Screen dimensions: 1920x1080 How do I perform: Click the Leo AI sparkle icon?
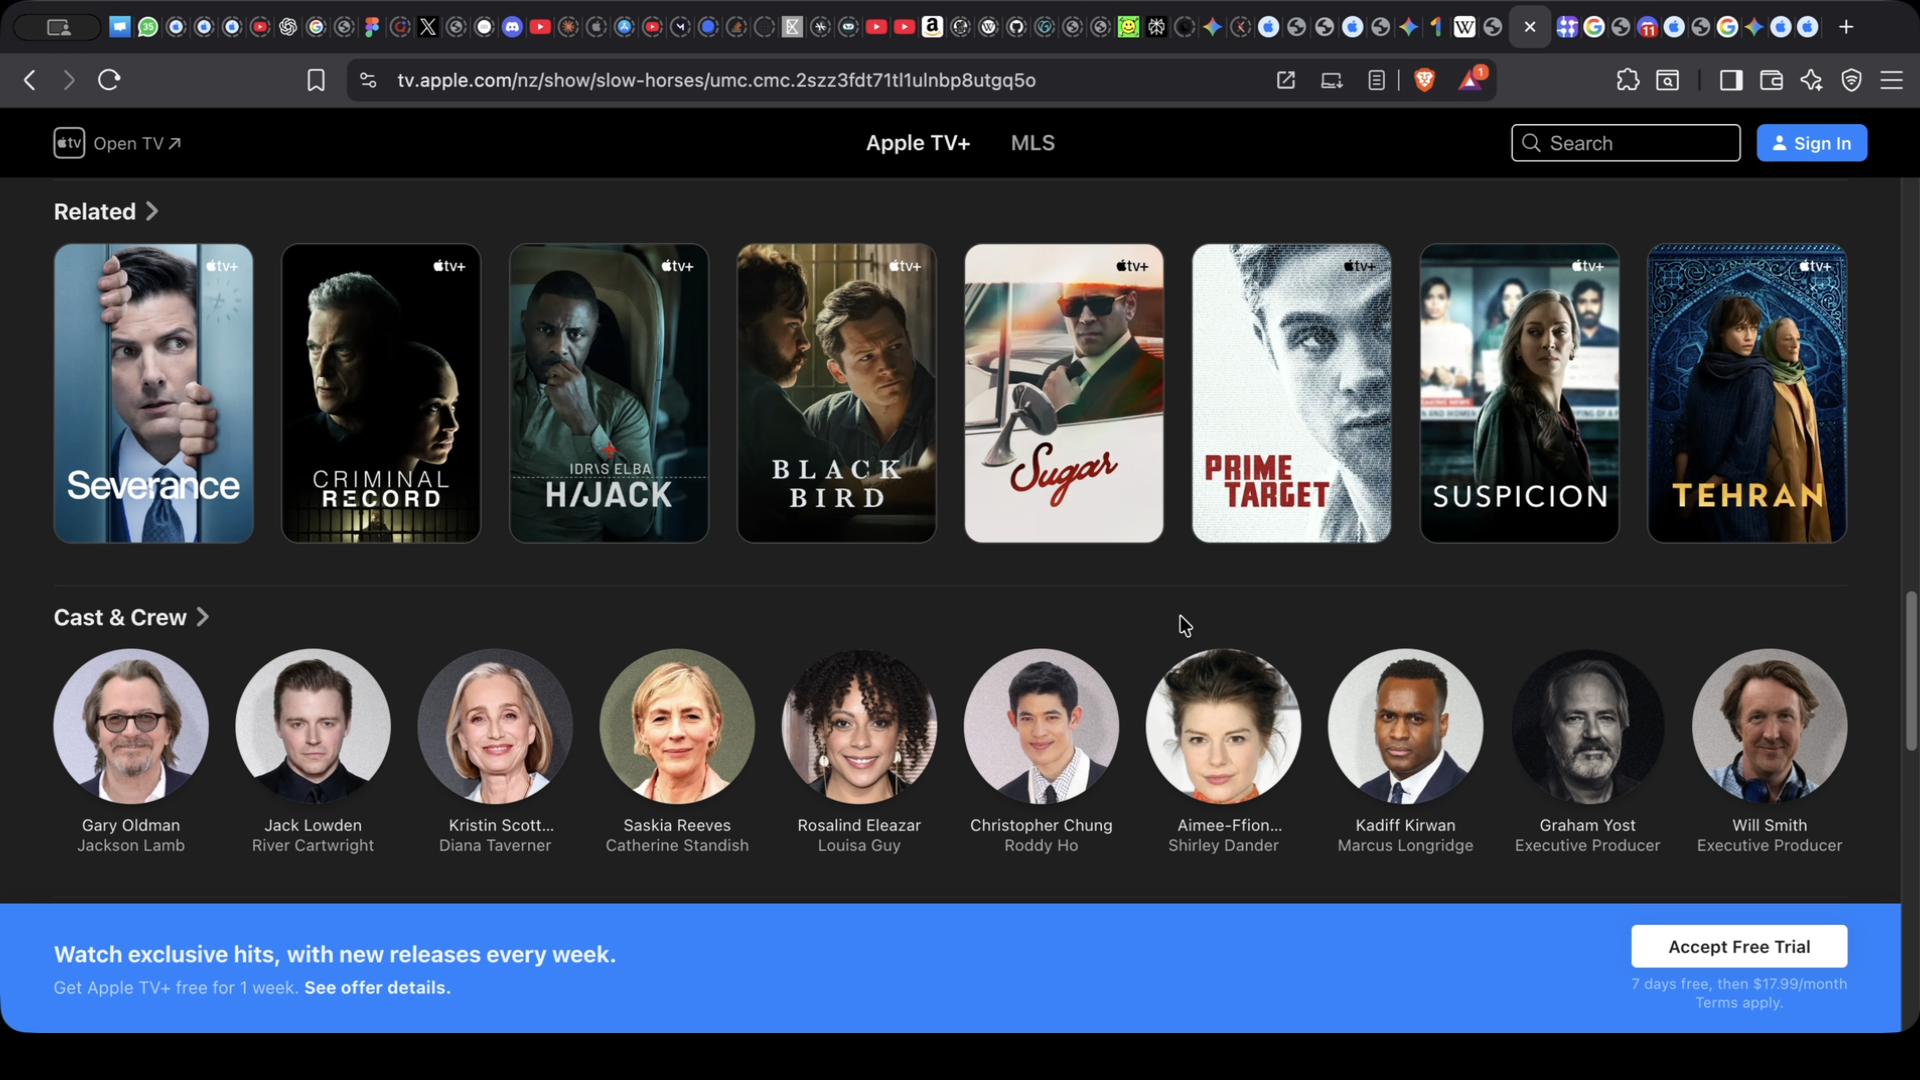pyautogui.click(x=1811, y=80)
